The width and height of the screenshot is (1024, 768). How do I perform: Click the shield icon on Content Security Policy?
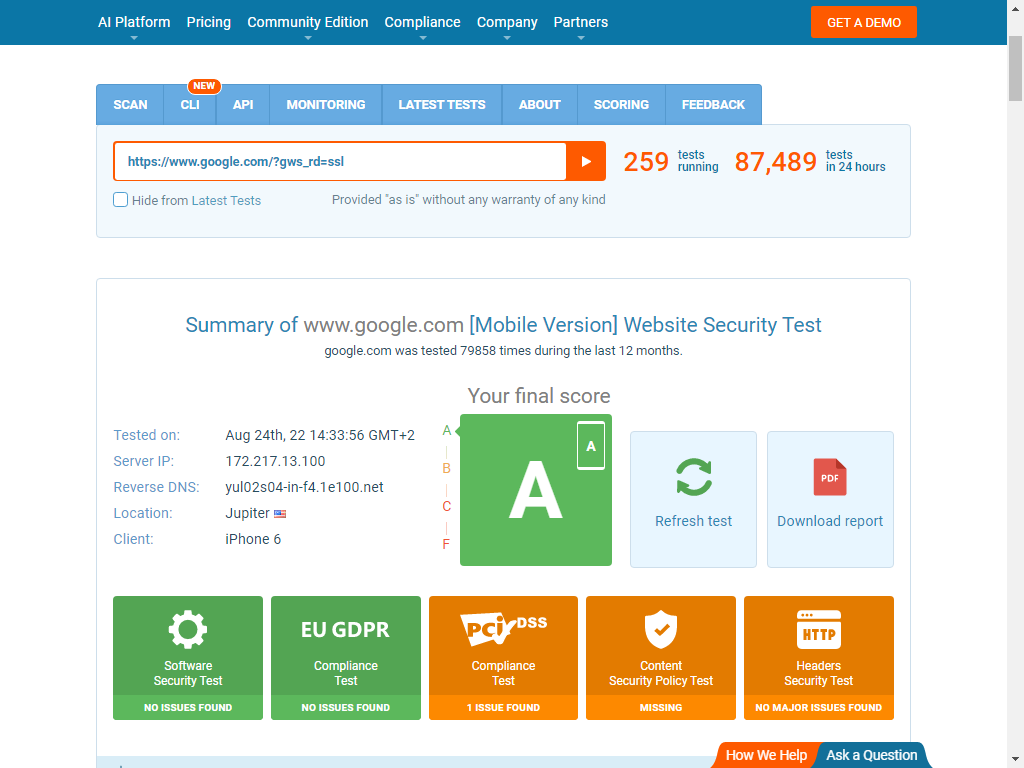(661, 629)
